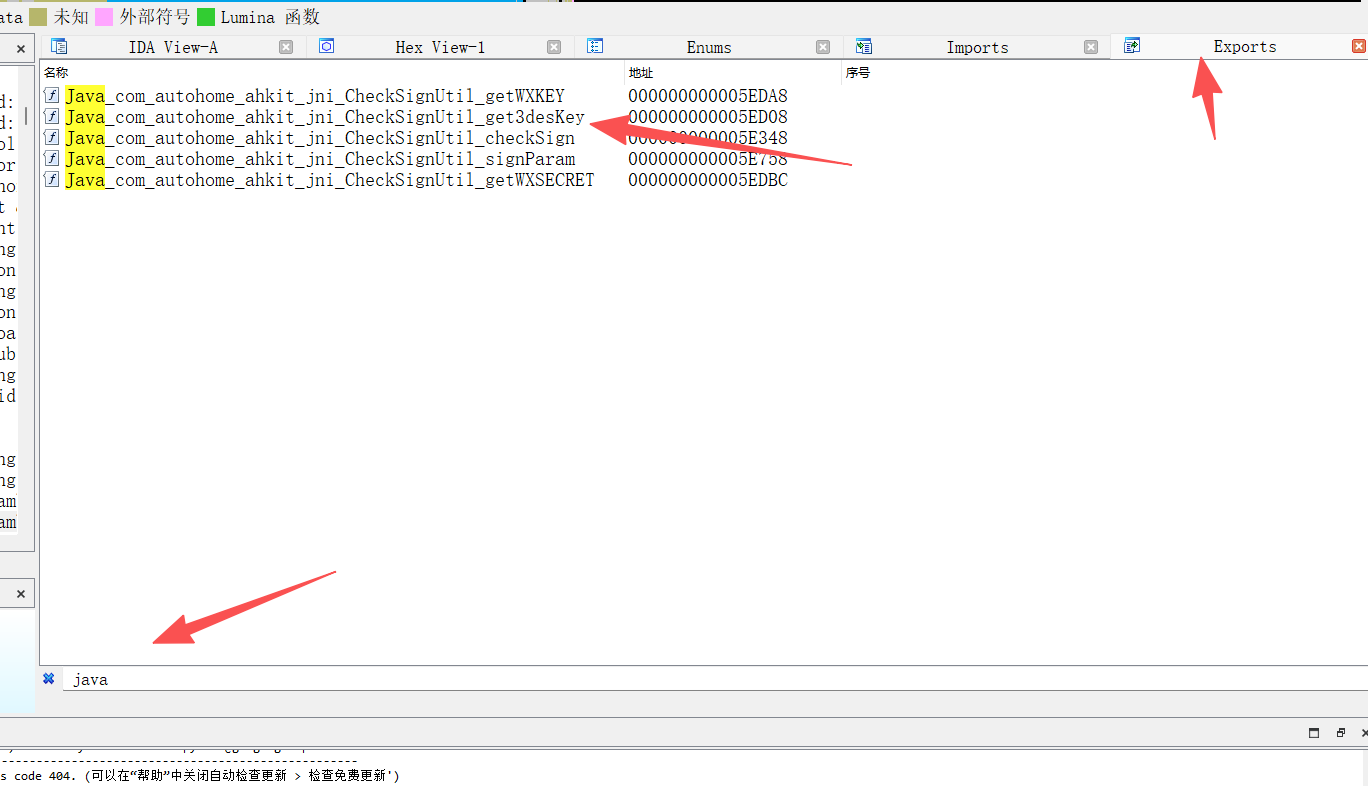Select the Exports tab
The width and height of the screenshot is (1368, 786).
tap(1244, 46)
